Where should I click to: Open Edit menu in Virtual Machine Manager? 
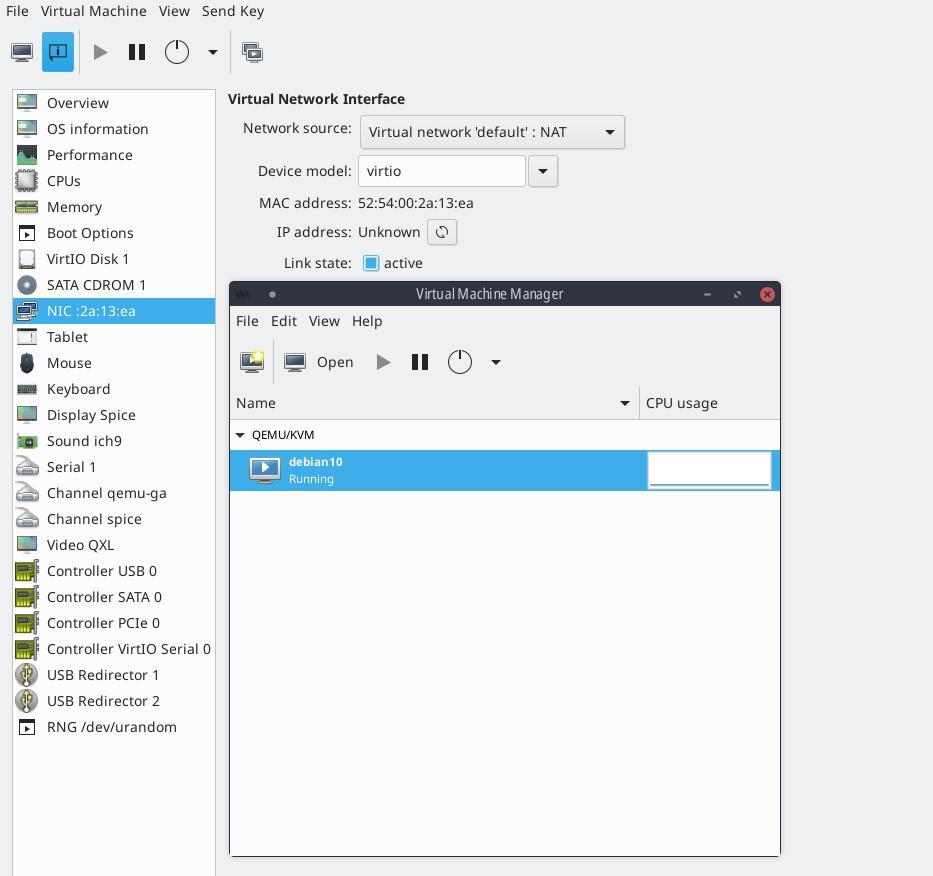pyautogui.click(x=283, y=321)
